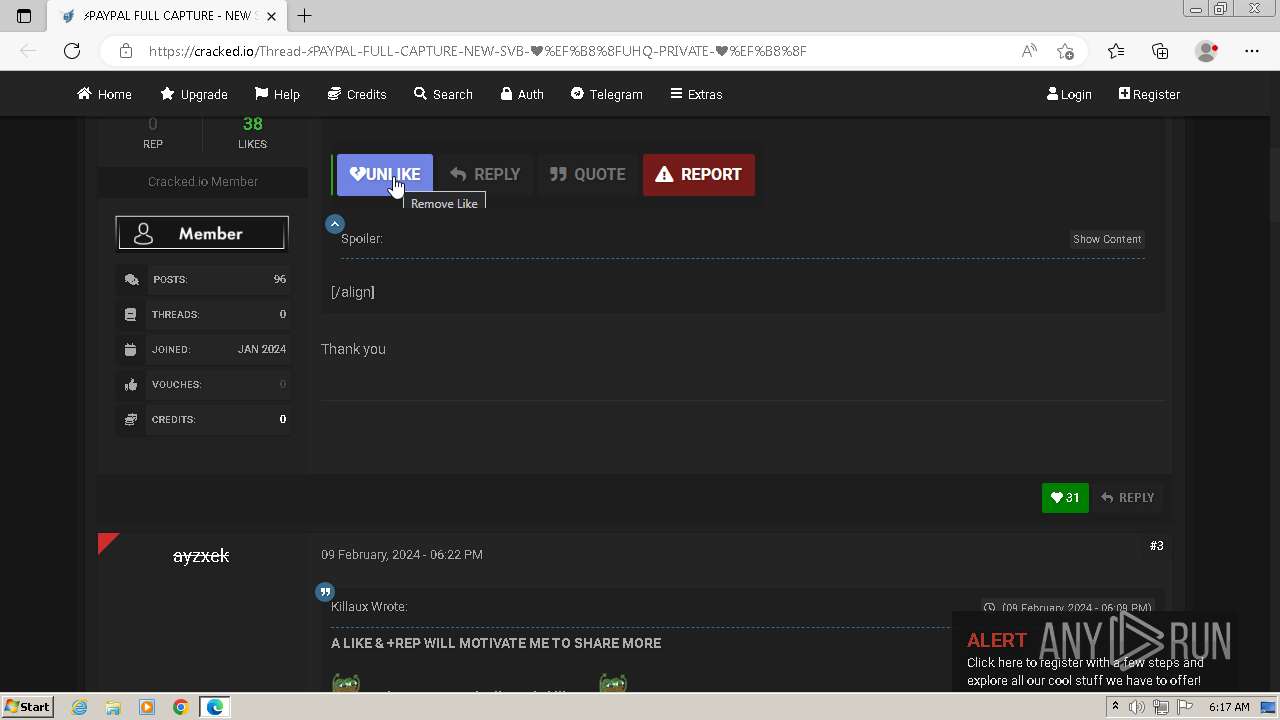The width and height of the screenshot is (1280, 720).
Task: Expand the Extras menu
Action: pos(696,94)
